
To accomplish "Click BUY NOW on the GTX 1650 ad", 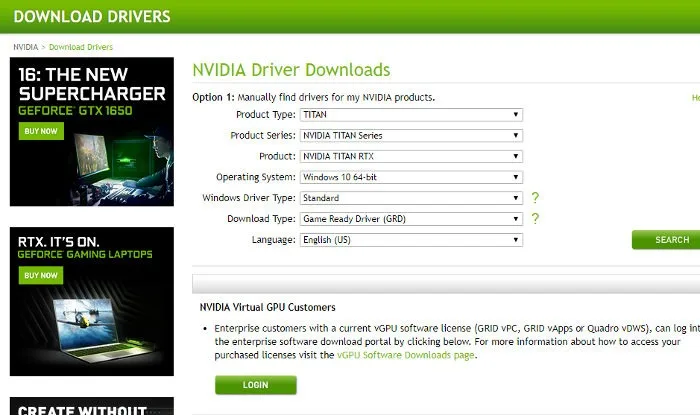I will pos(41,131).
